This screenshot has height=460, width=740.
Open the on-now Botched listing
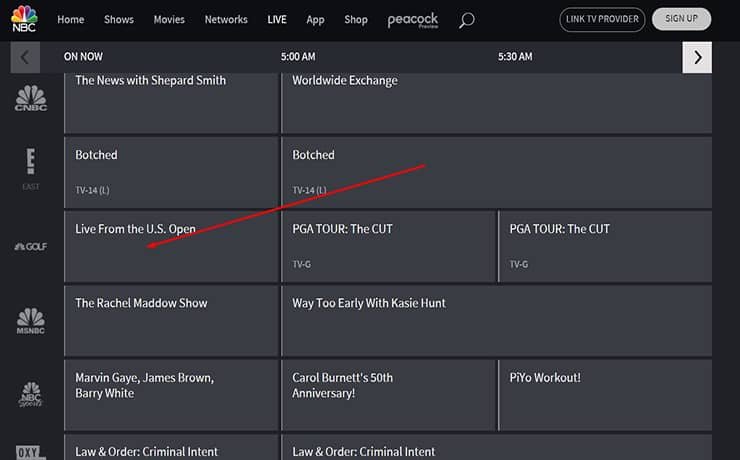pyautogui.click(x=172, y=172)
